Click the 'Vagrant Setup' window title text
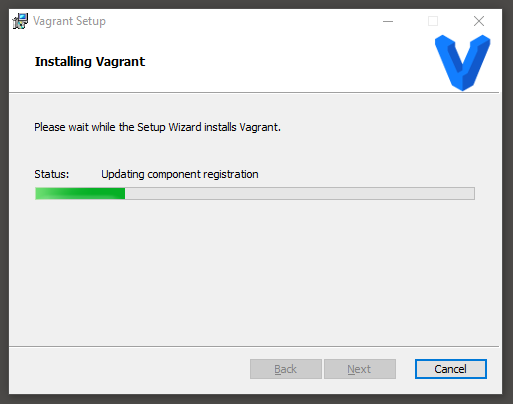This screenshot has height=404, width=513. (x=69, y=21)
